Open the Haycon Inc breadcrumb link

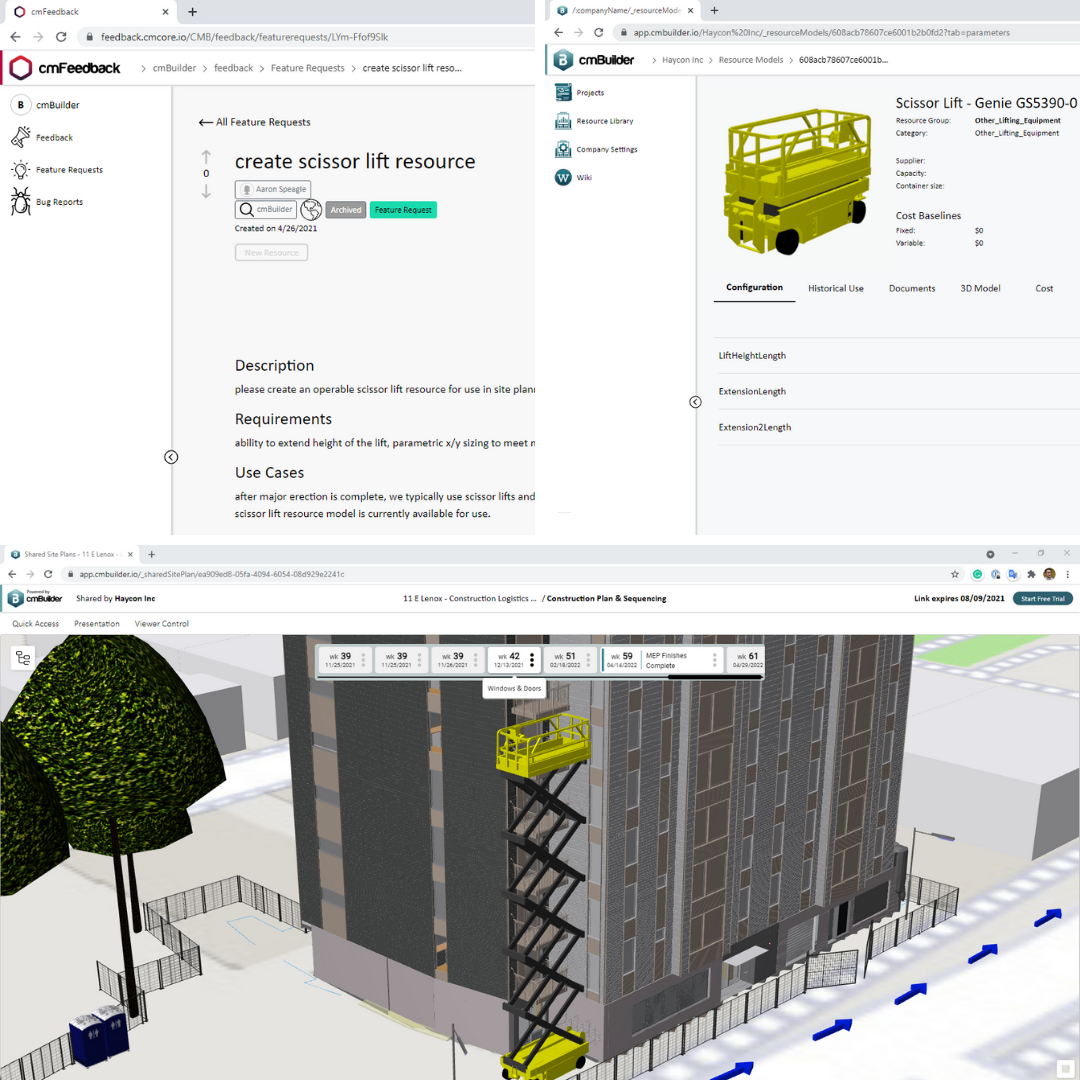click(683, 60)
